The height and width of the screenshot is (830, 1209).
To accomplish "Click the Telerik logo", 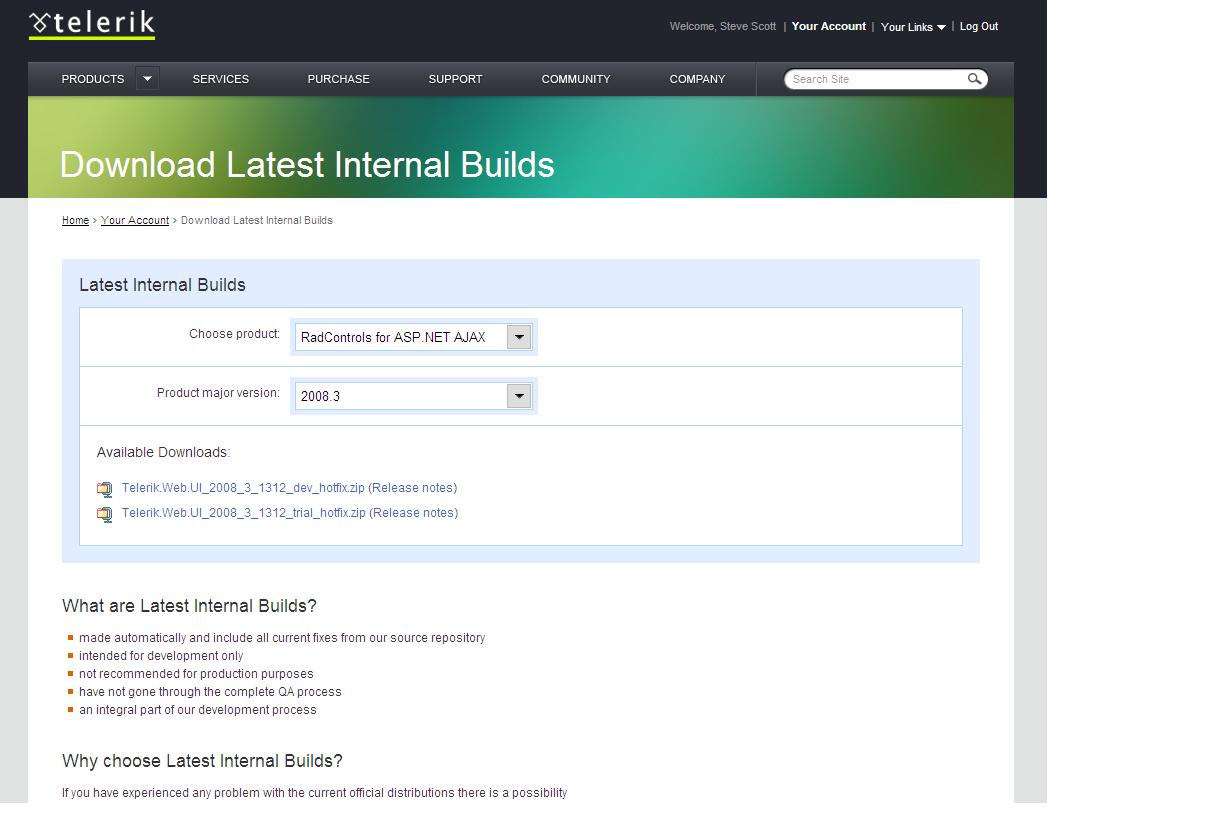I will (x=91, y=23).
